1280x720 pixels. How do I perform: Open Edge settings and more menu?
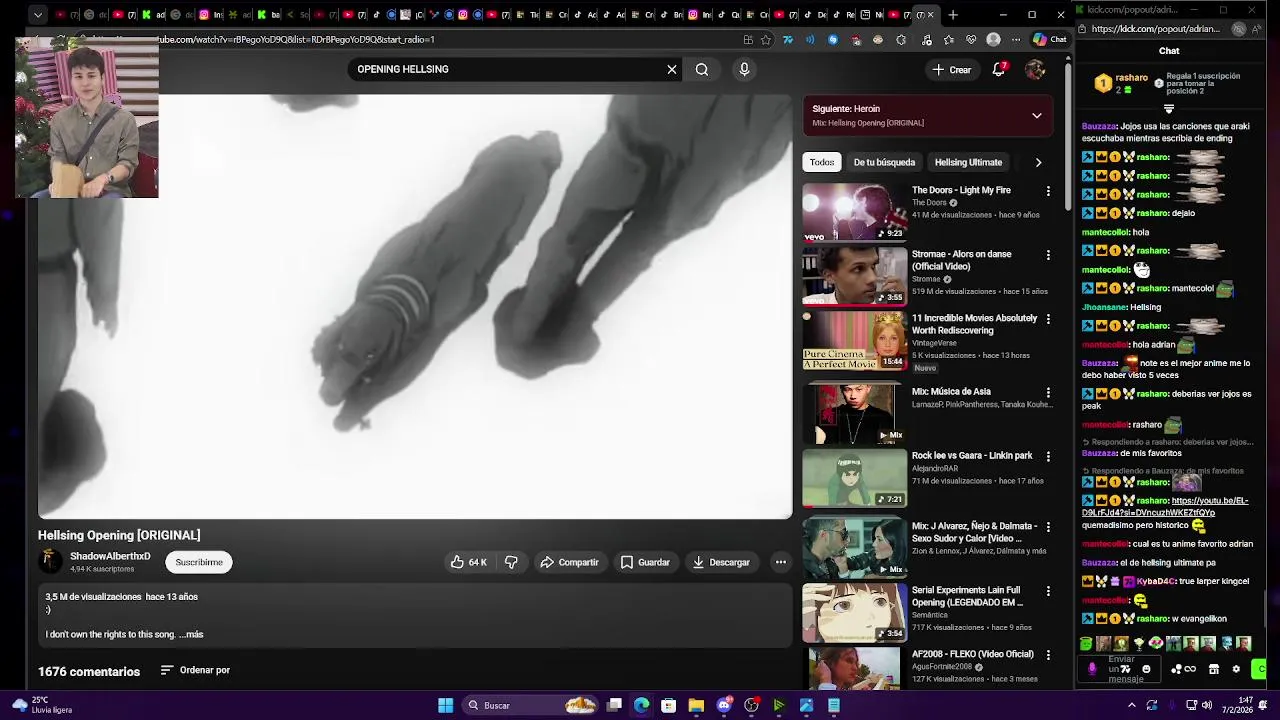tap(1016, 40)
